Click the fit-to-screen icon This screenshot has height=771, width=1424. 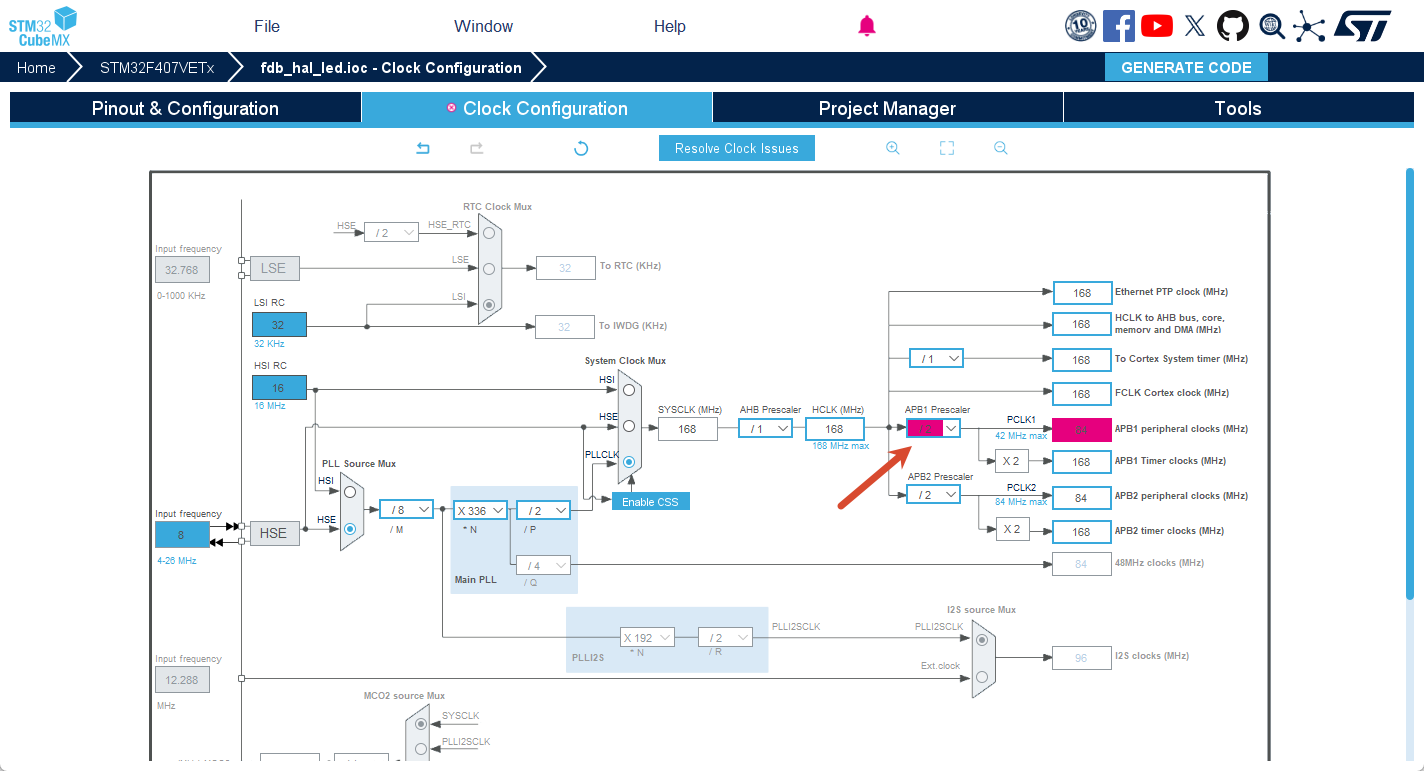[x=947, y=148]
